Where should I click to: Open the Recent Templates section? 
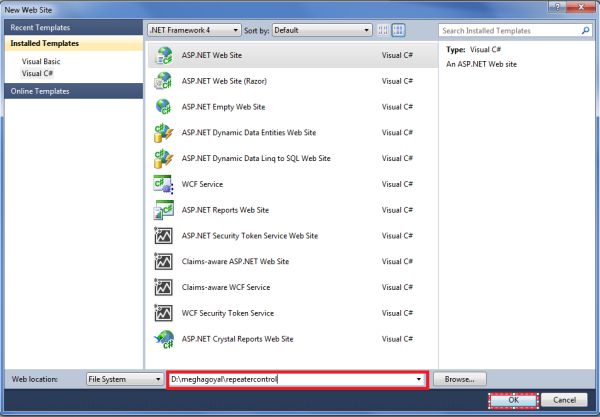click(73, 28)
